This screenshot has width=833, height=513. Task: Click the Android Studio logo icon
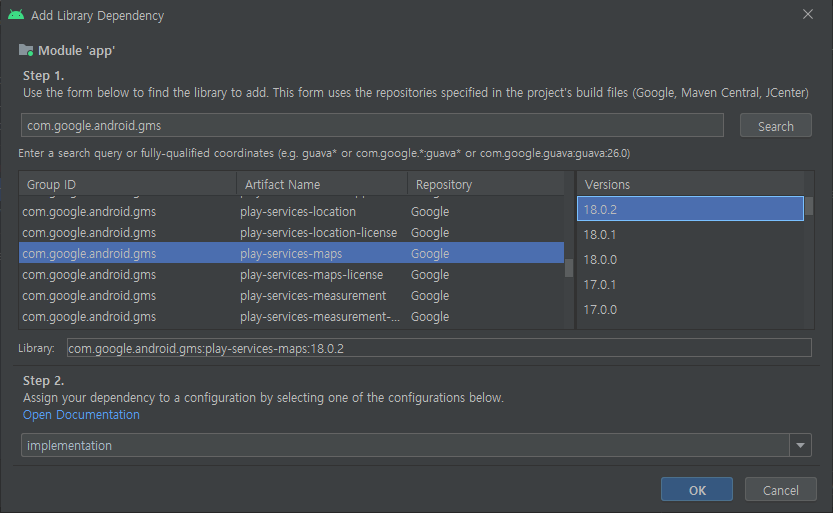[x=16, y=15]
